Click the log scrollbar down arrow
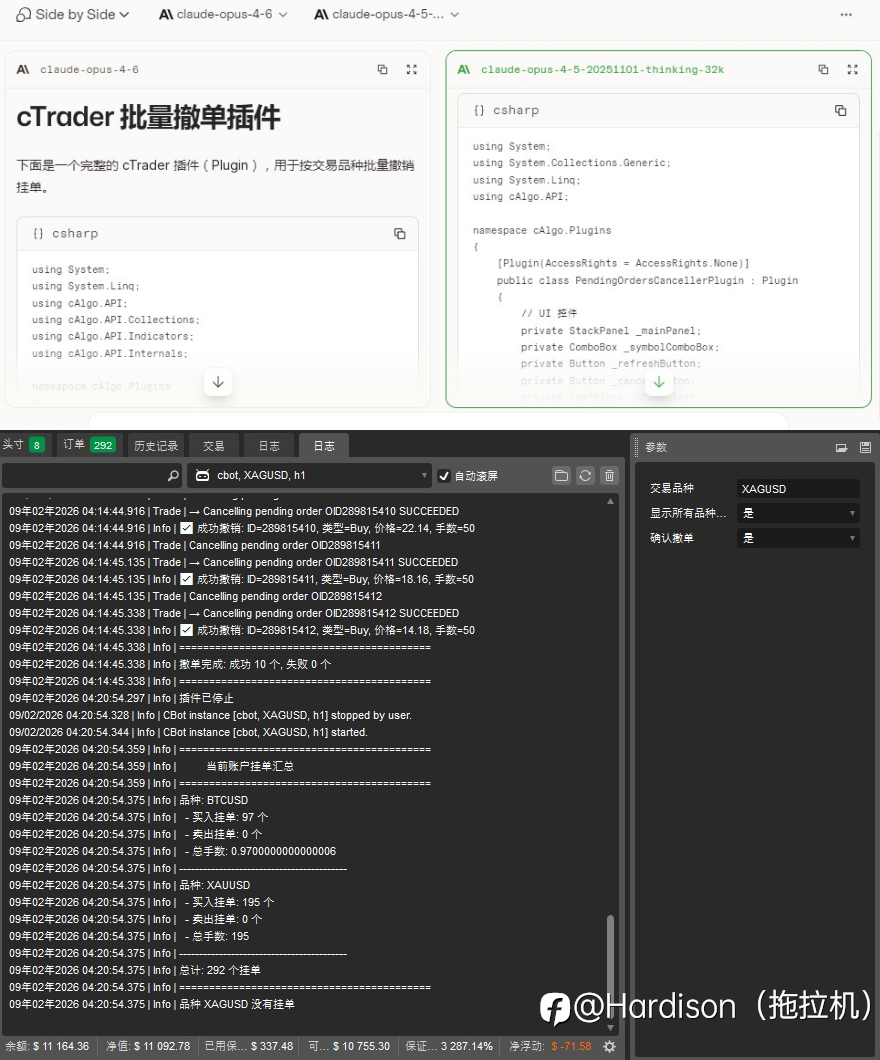The image size is (880, 1060). click(x=610, y=1027)
